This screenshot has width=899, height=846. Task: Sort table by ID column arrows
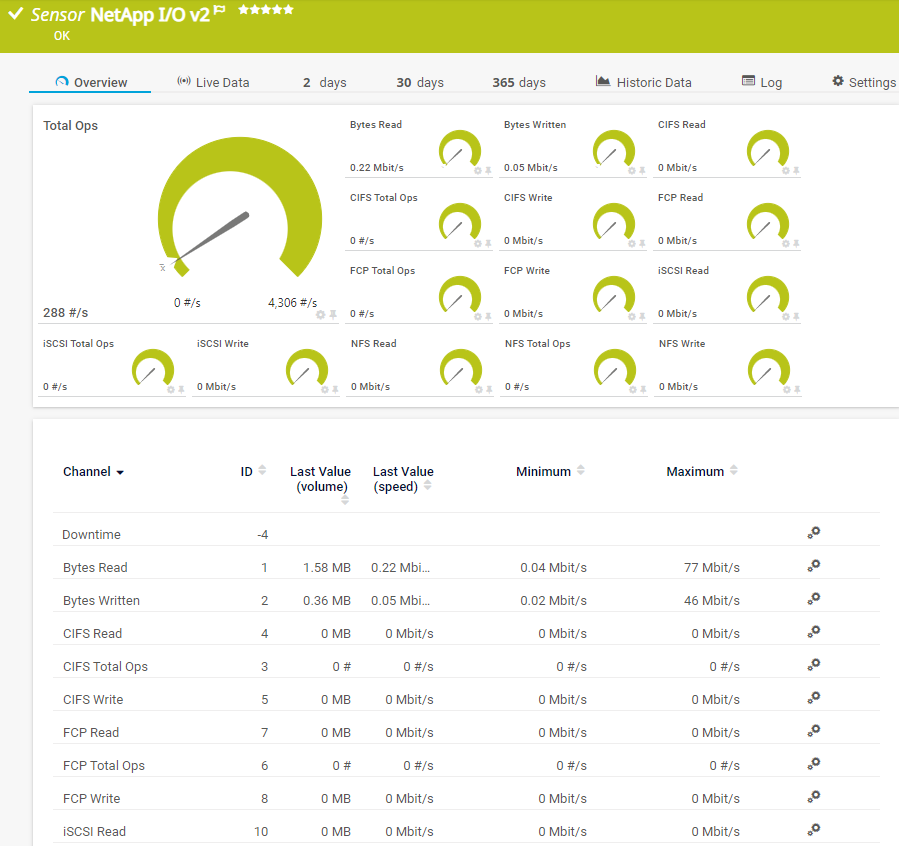click(262, 471)
